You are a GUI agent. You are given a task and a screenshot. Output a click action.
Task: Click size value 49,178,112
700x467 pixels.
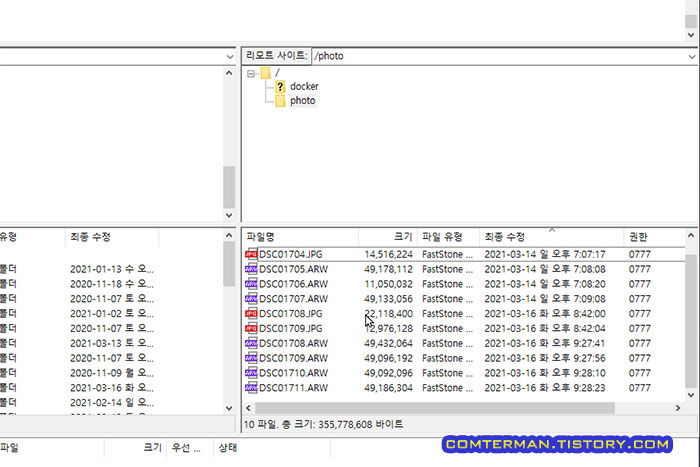[x=388, y=269]
